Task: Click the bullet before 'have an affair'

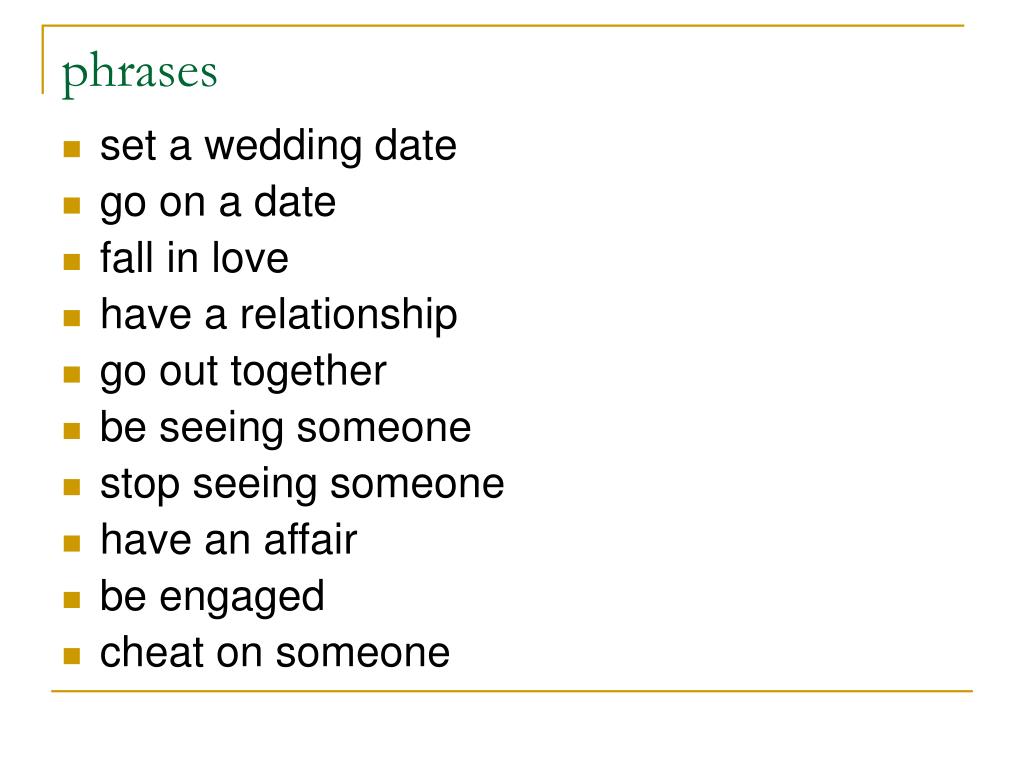Action: click(x=72, y=543)
